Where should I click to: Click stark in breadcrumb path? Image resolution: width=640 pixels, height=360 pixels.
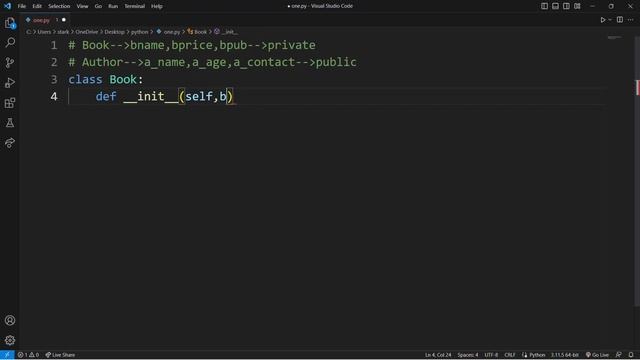click(x=63, y=31)
